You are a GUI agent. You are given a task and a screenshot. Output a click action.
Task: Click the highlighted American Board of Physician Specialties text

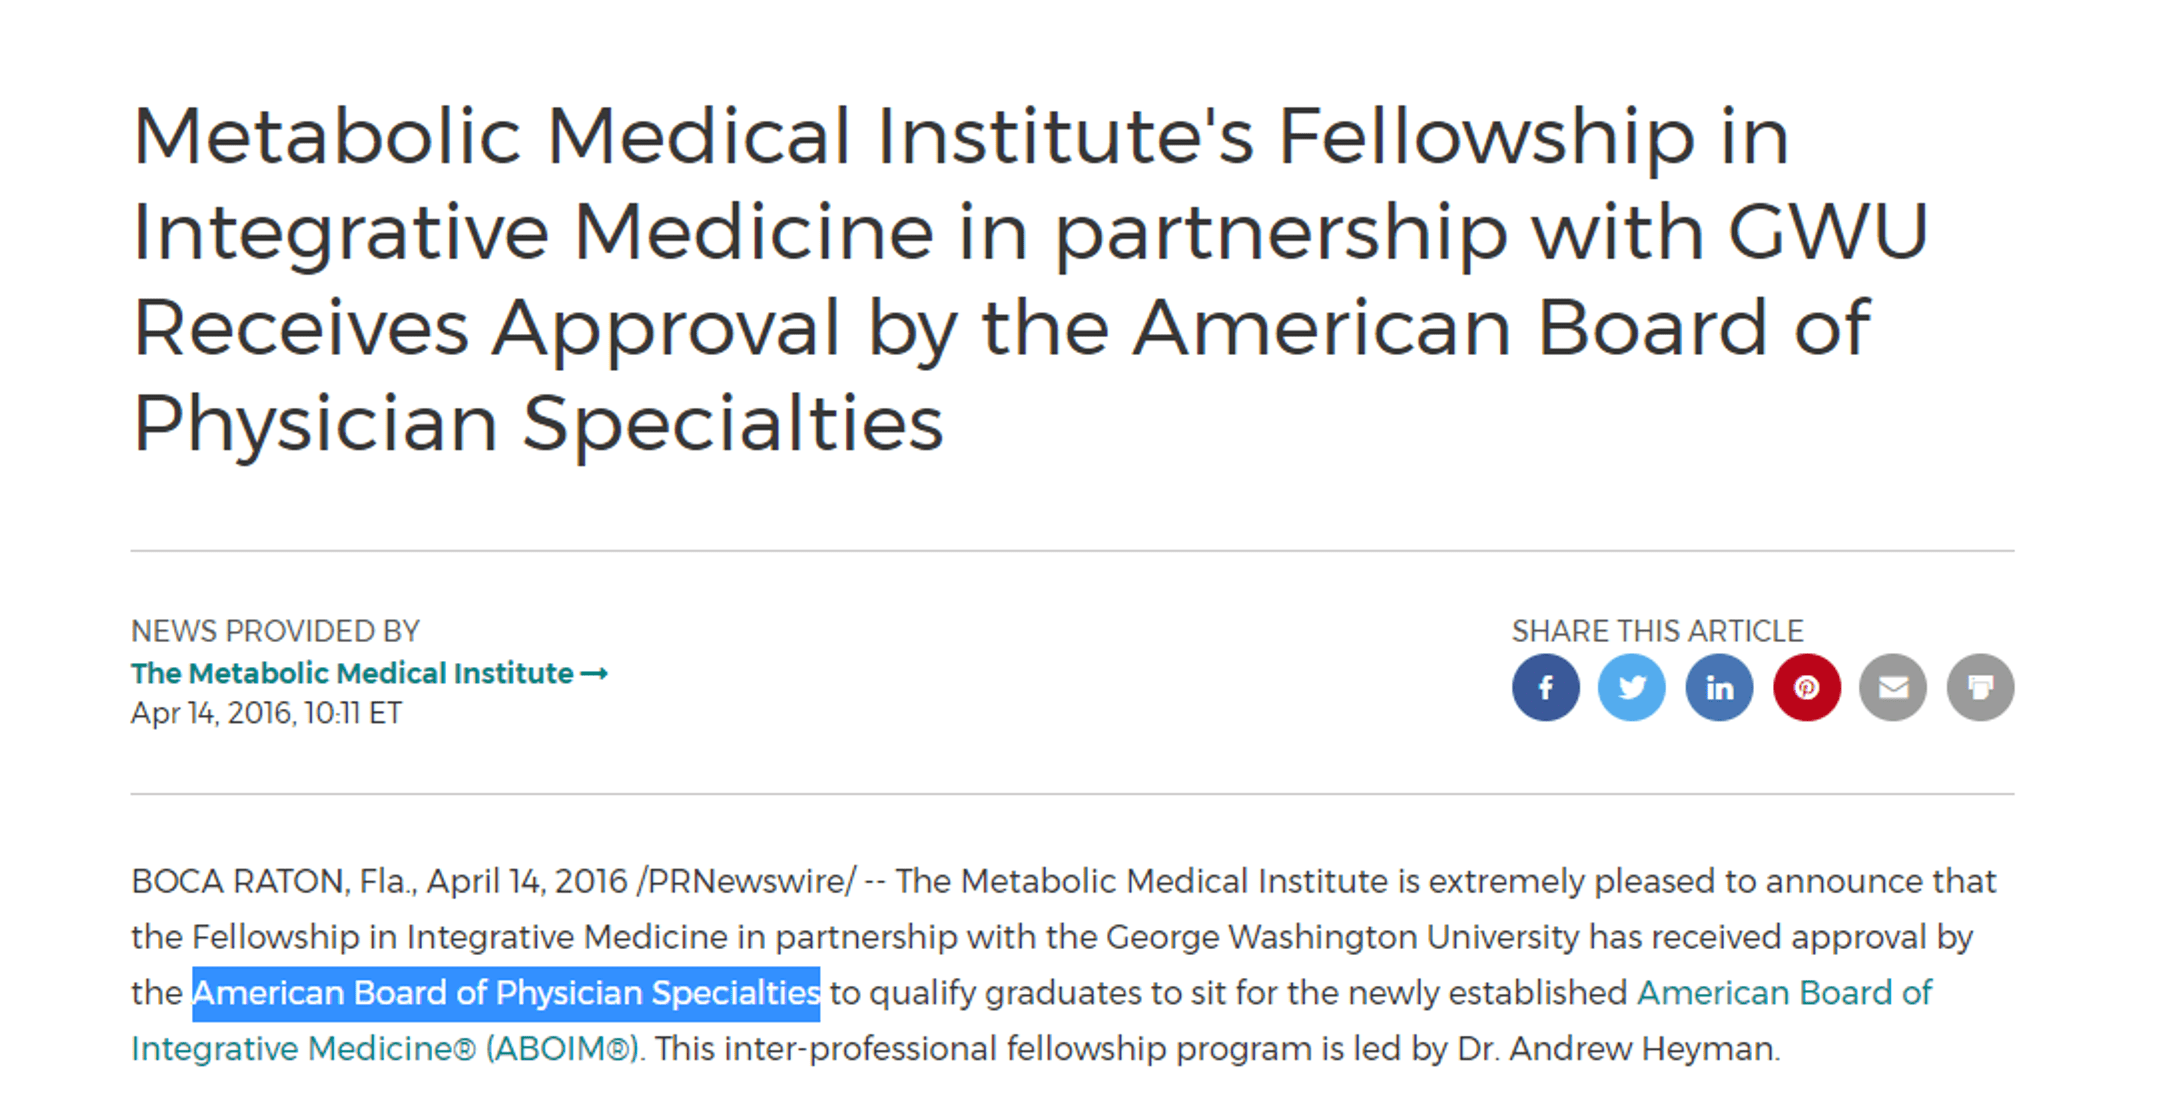coord(506,993)
